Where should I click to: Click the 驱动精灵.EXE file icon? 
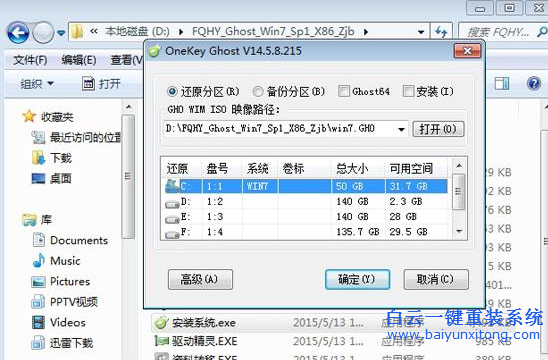click(161, 341)
